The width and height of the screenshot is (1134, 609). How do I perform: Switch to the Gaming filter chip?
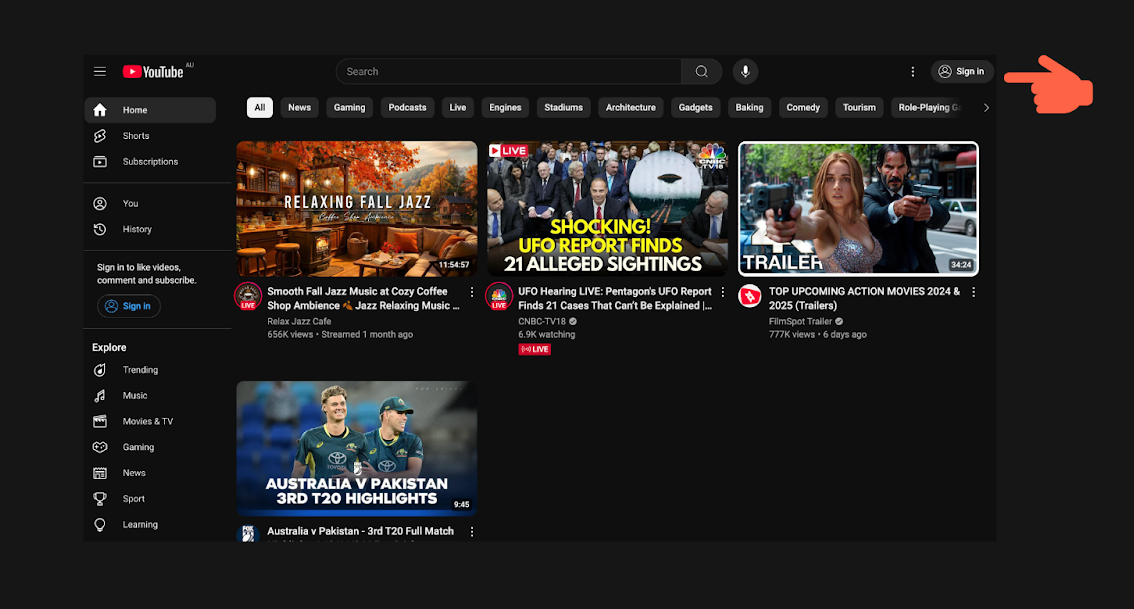click(x=349, y=107)
